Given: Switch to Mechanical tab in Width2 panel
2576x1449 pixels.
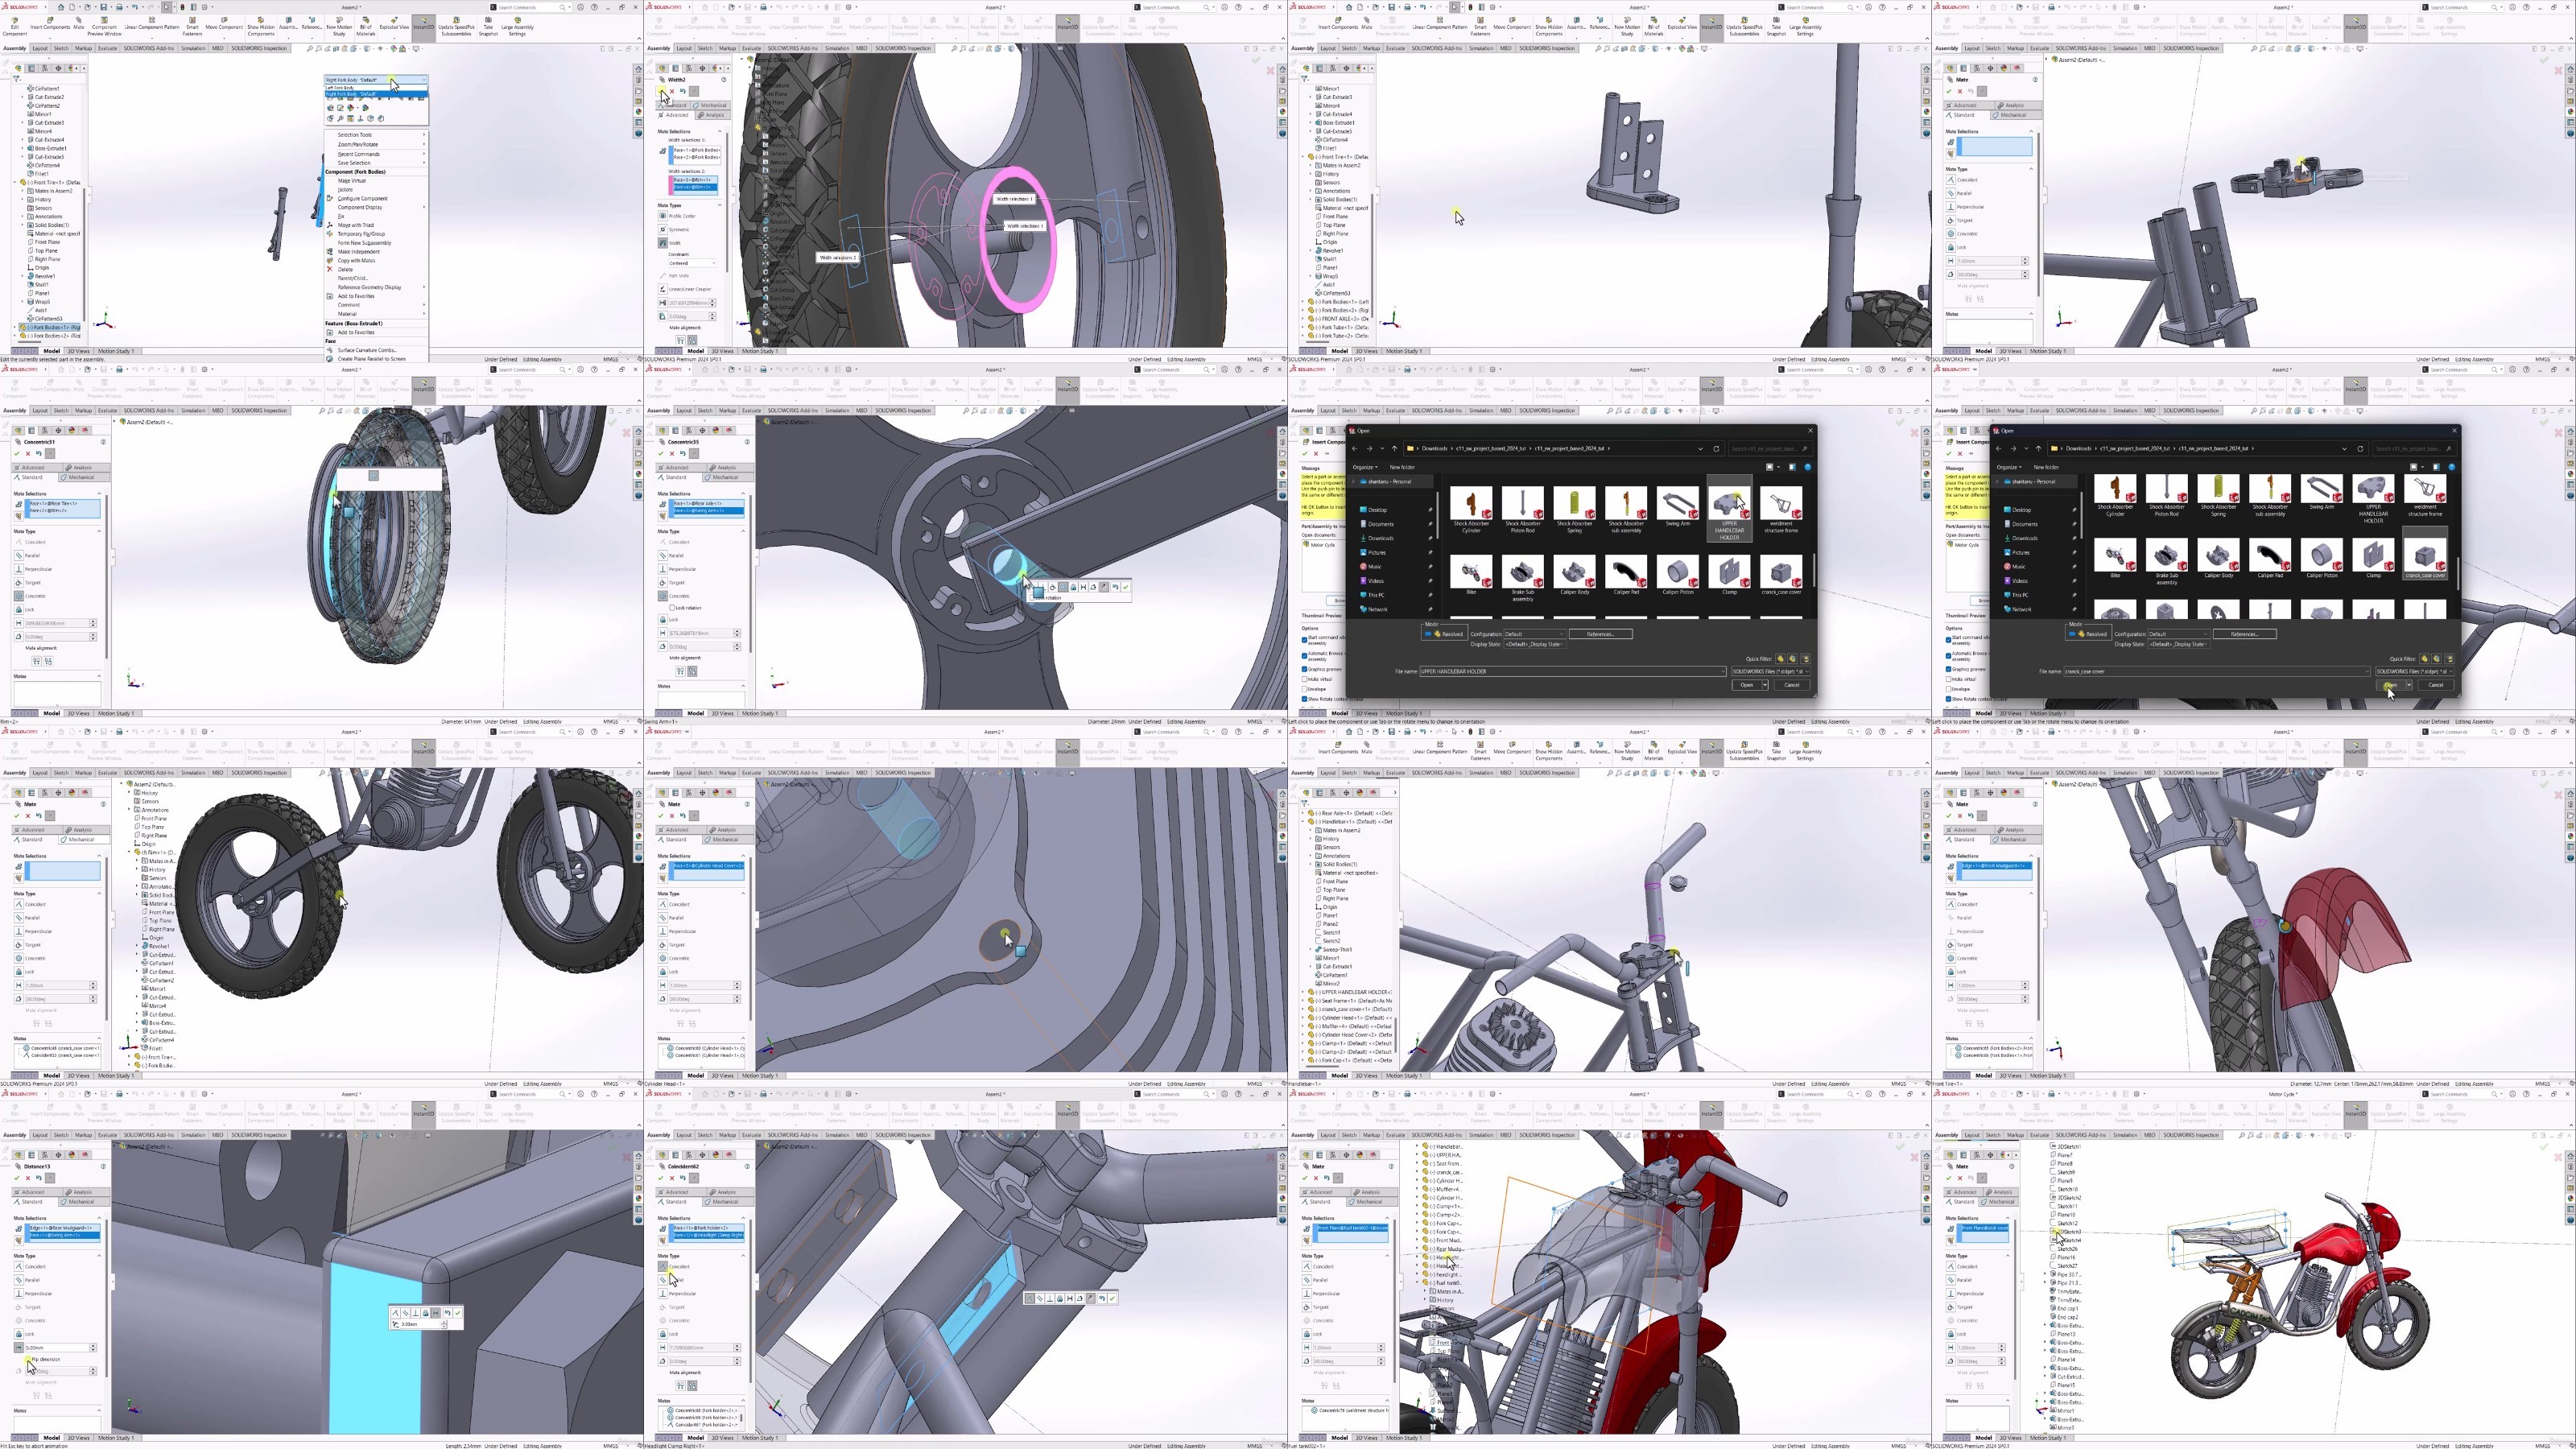Looking at the screenshot, I should coord(711,106).
